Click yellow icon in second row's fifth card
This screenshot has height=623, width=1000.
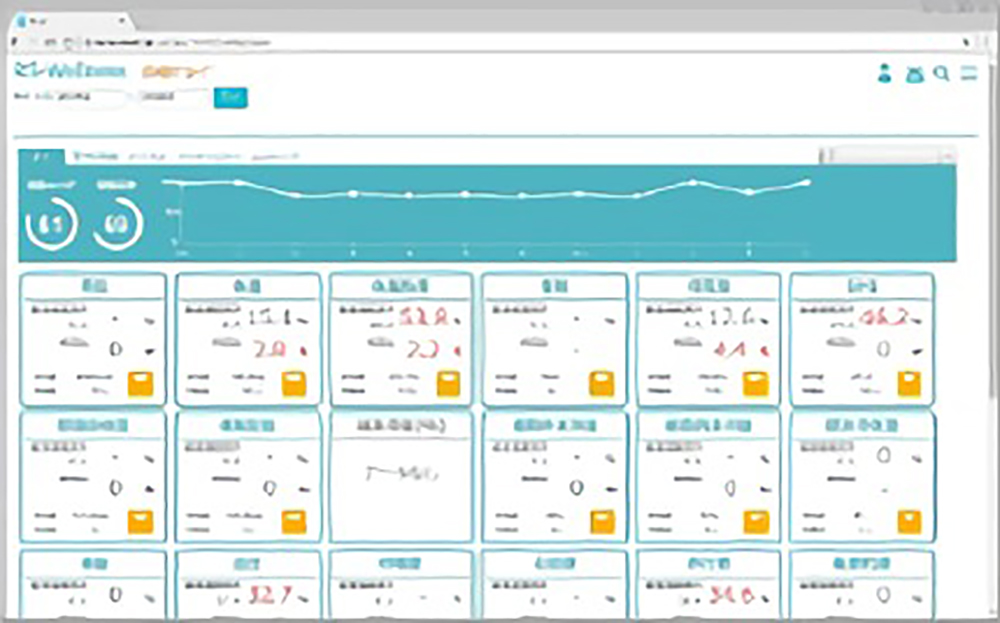(x=756, y=522)
